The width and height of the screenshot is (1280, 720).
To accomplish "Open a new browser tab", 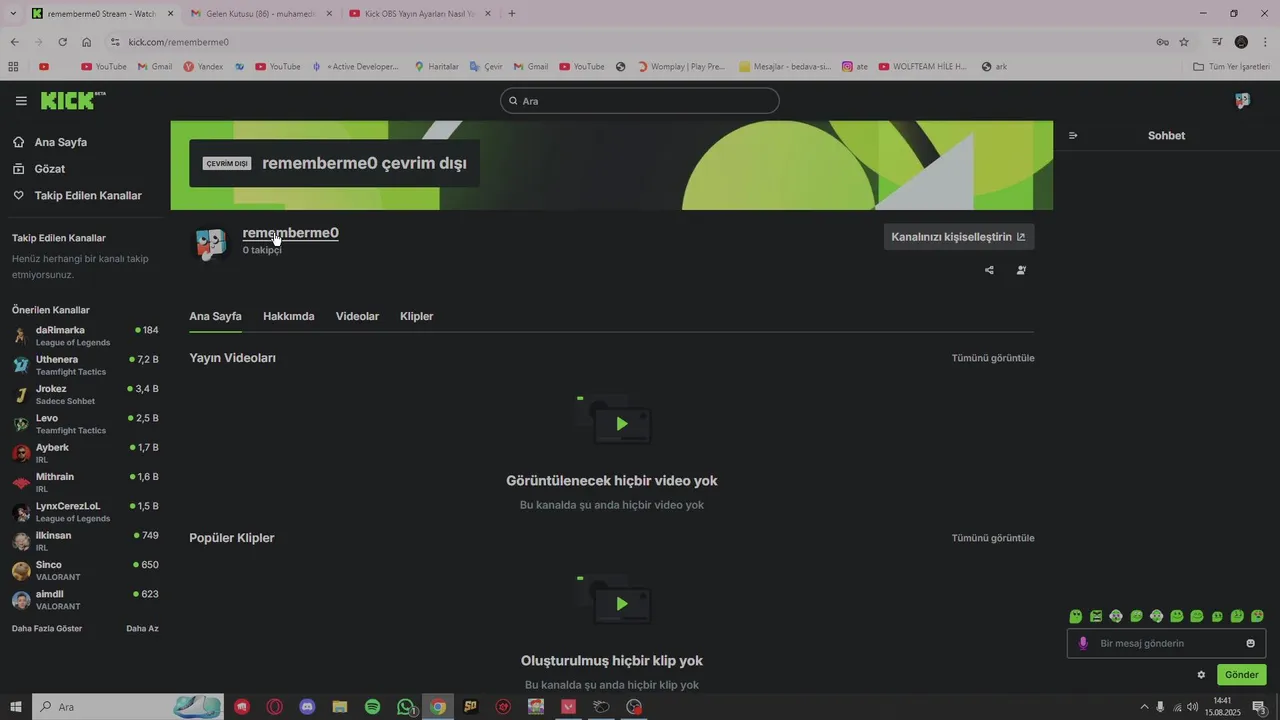I will (x=512, y=13).
